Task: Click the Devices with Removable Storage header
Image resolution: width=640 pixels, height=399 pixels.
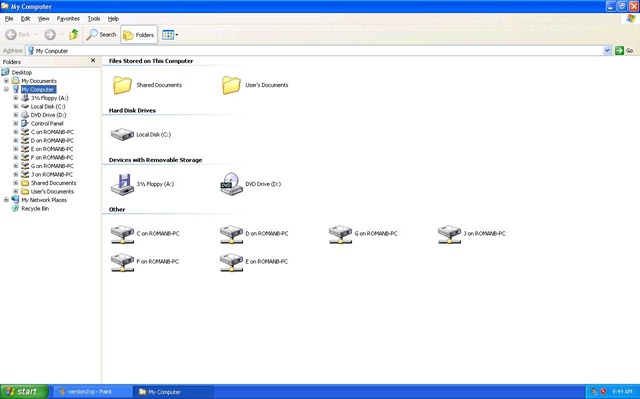Action: (x=156, y=160)
